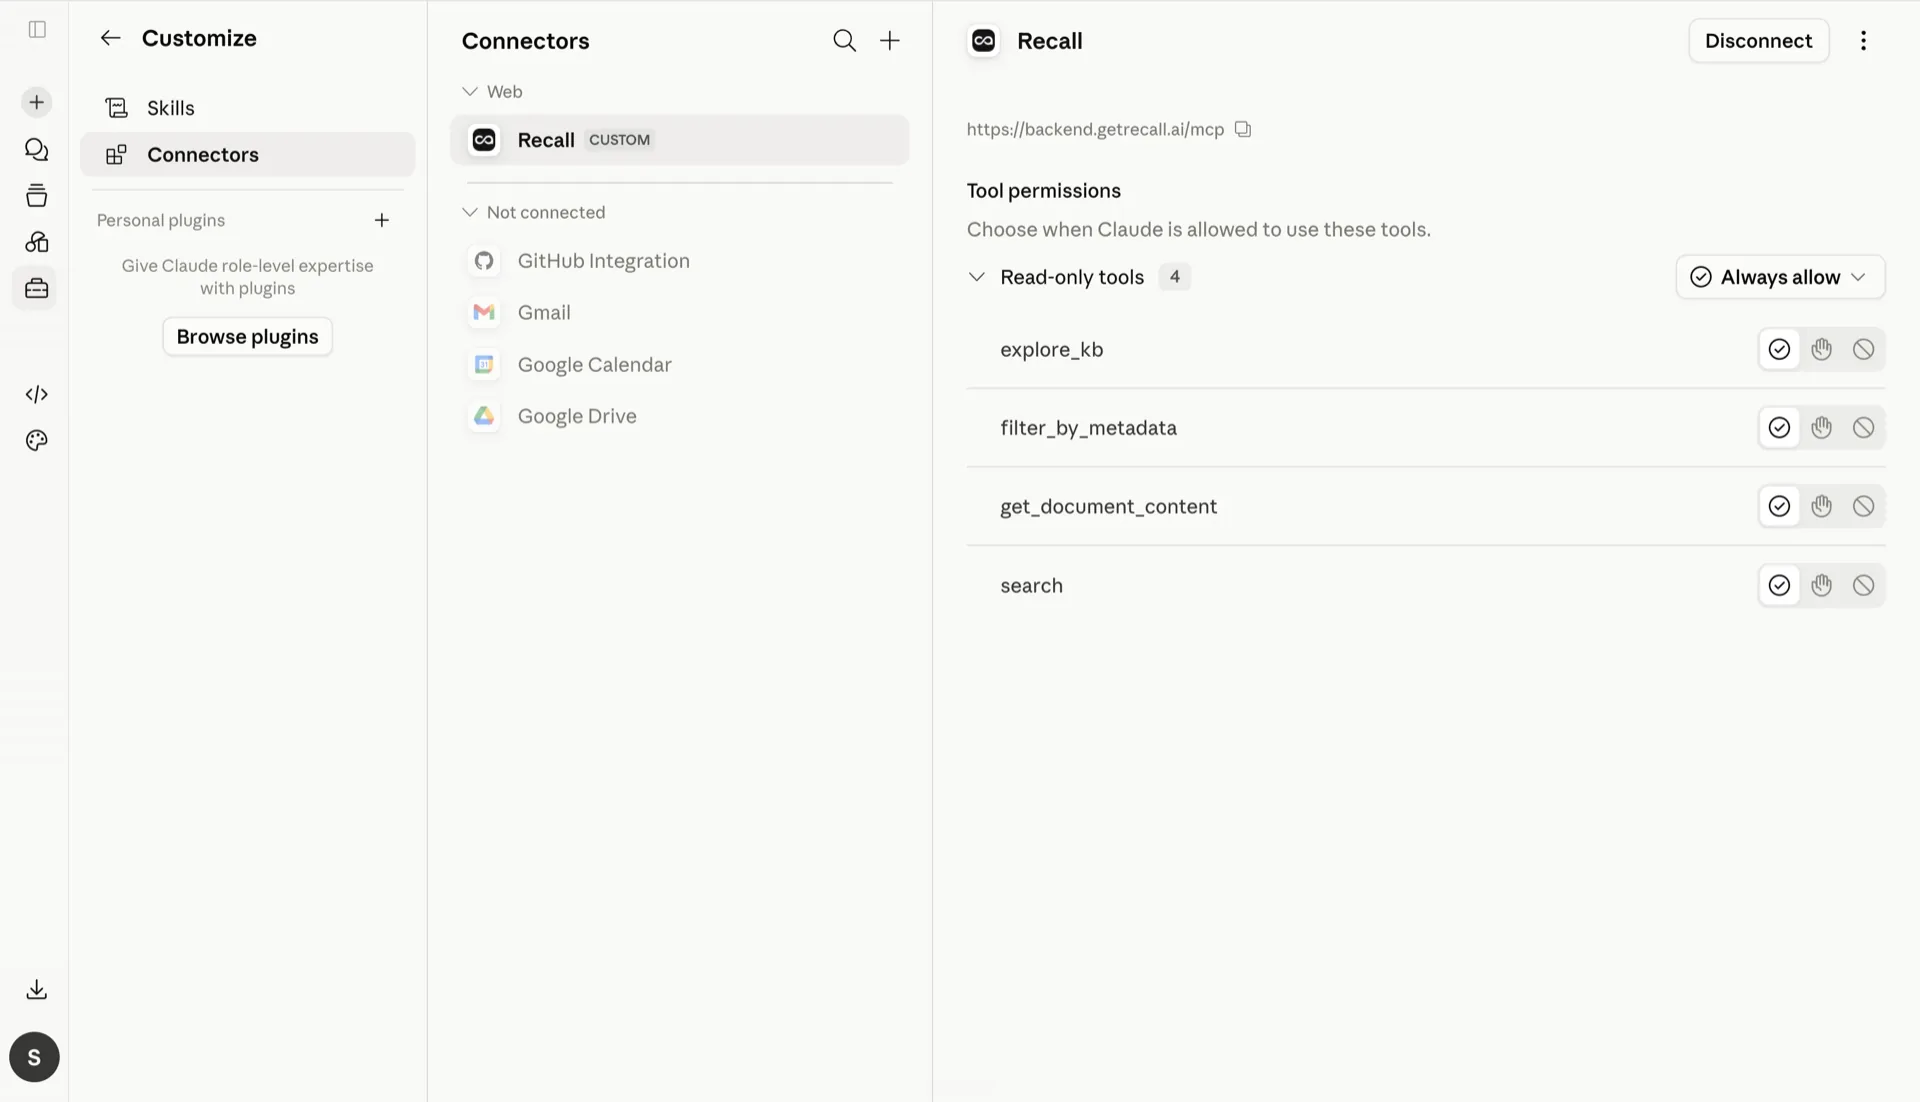Add a personal plugin with plus
This screenshot has width=1920, height=1102.
coord(381,220)
